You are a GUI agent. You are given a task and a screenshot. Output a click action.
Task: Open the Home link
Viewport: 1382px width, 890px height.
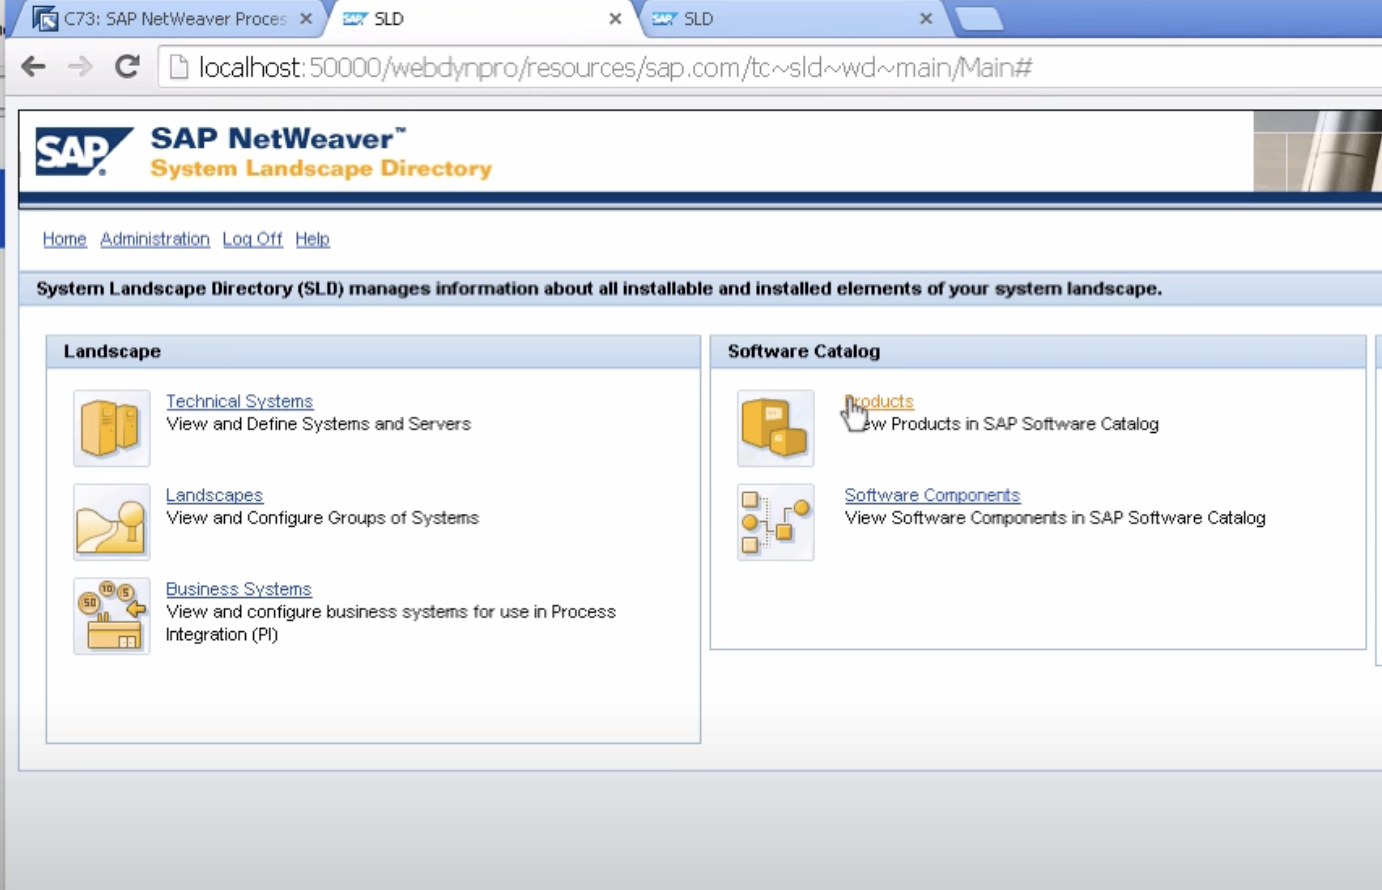point(64,239)
